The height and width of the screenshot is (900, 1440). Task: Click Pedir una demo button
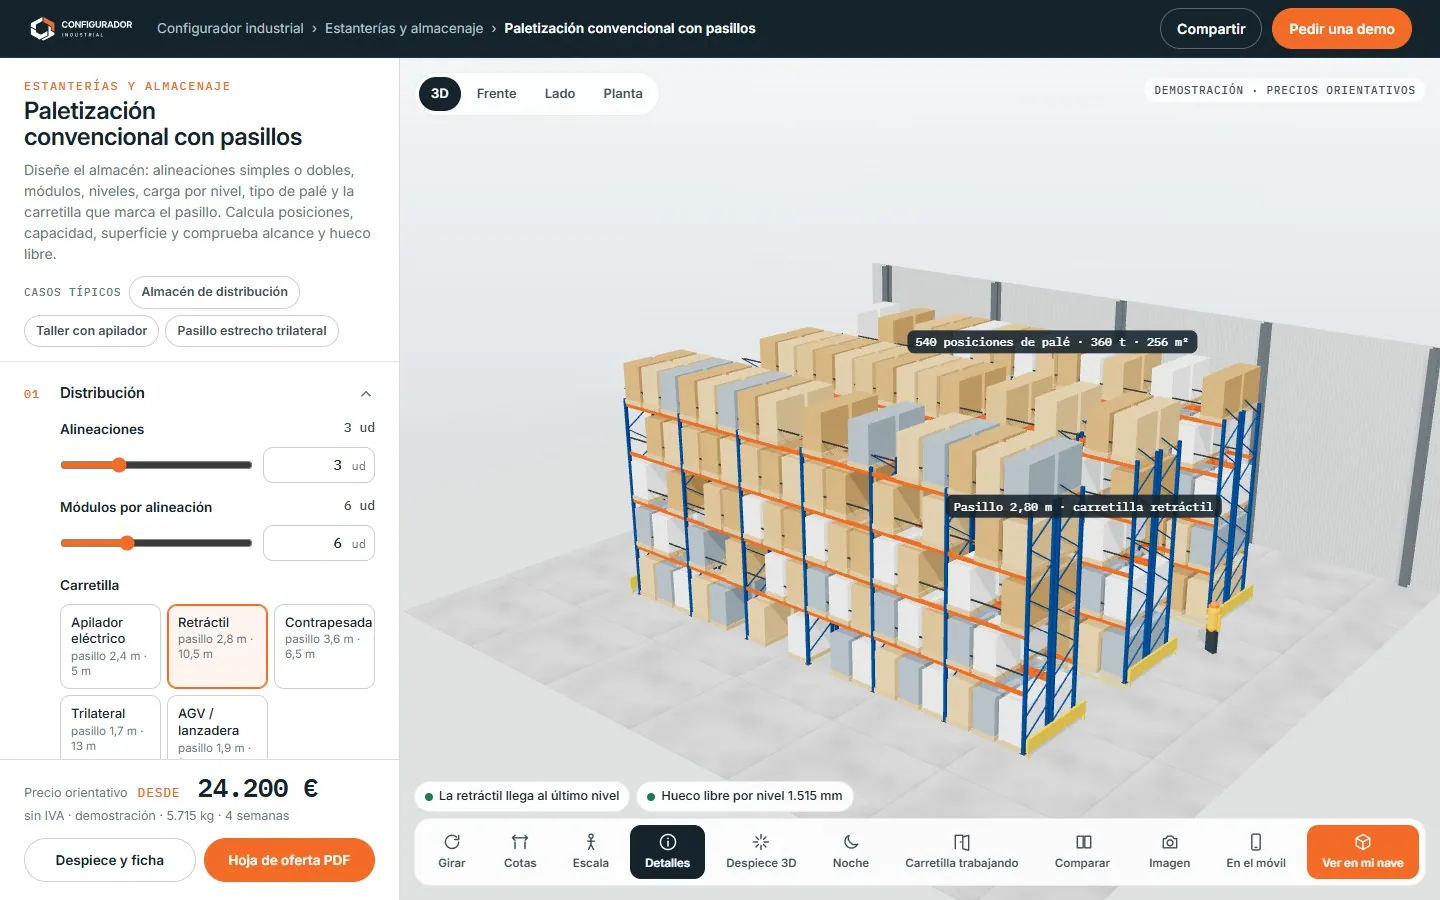pyautogui.click(x=1342, y=29)
